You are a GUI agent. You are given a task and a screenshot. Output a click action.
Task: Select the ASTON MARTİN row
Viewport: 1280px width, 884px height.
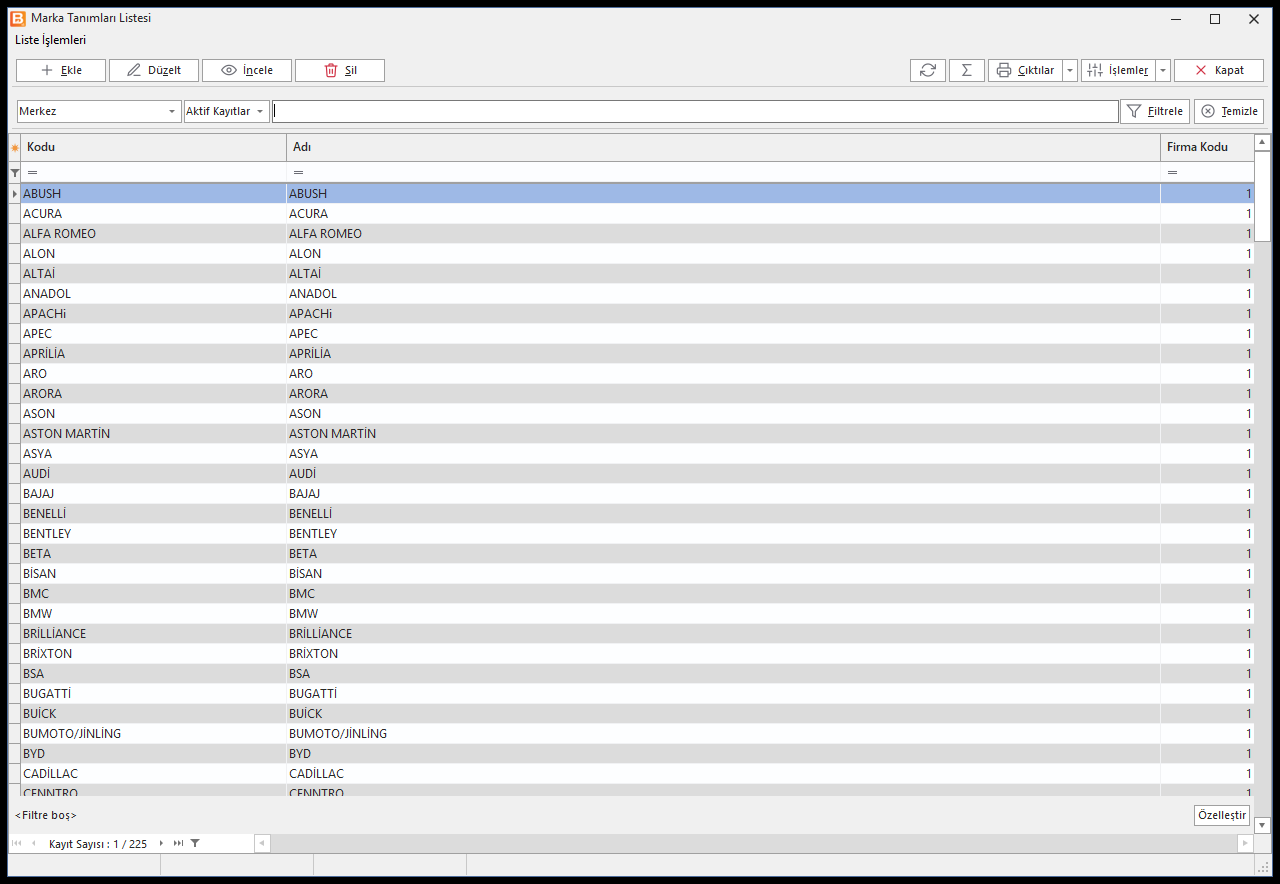(637, 434)
